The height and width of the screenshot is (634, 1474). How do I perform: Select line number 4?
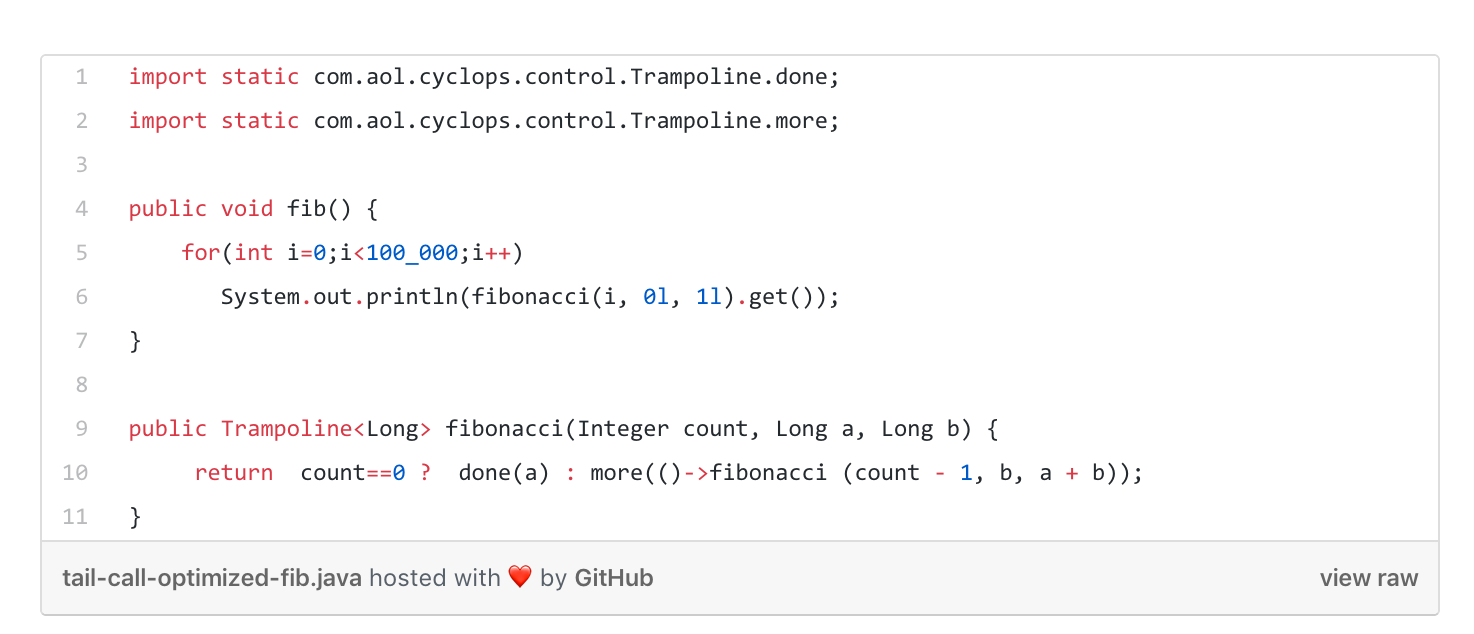tap(81, 209)
